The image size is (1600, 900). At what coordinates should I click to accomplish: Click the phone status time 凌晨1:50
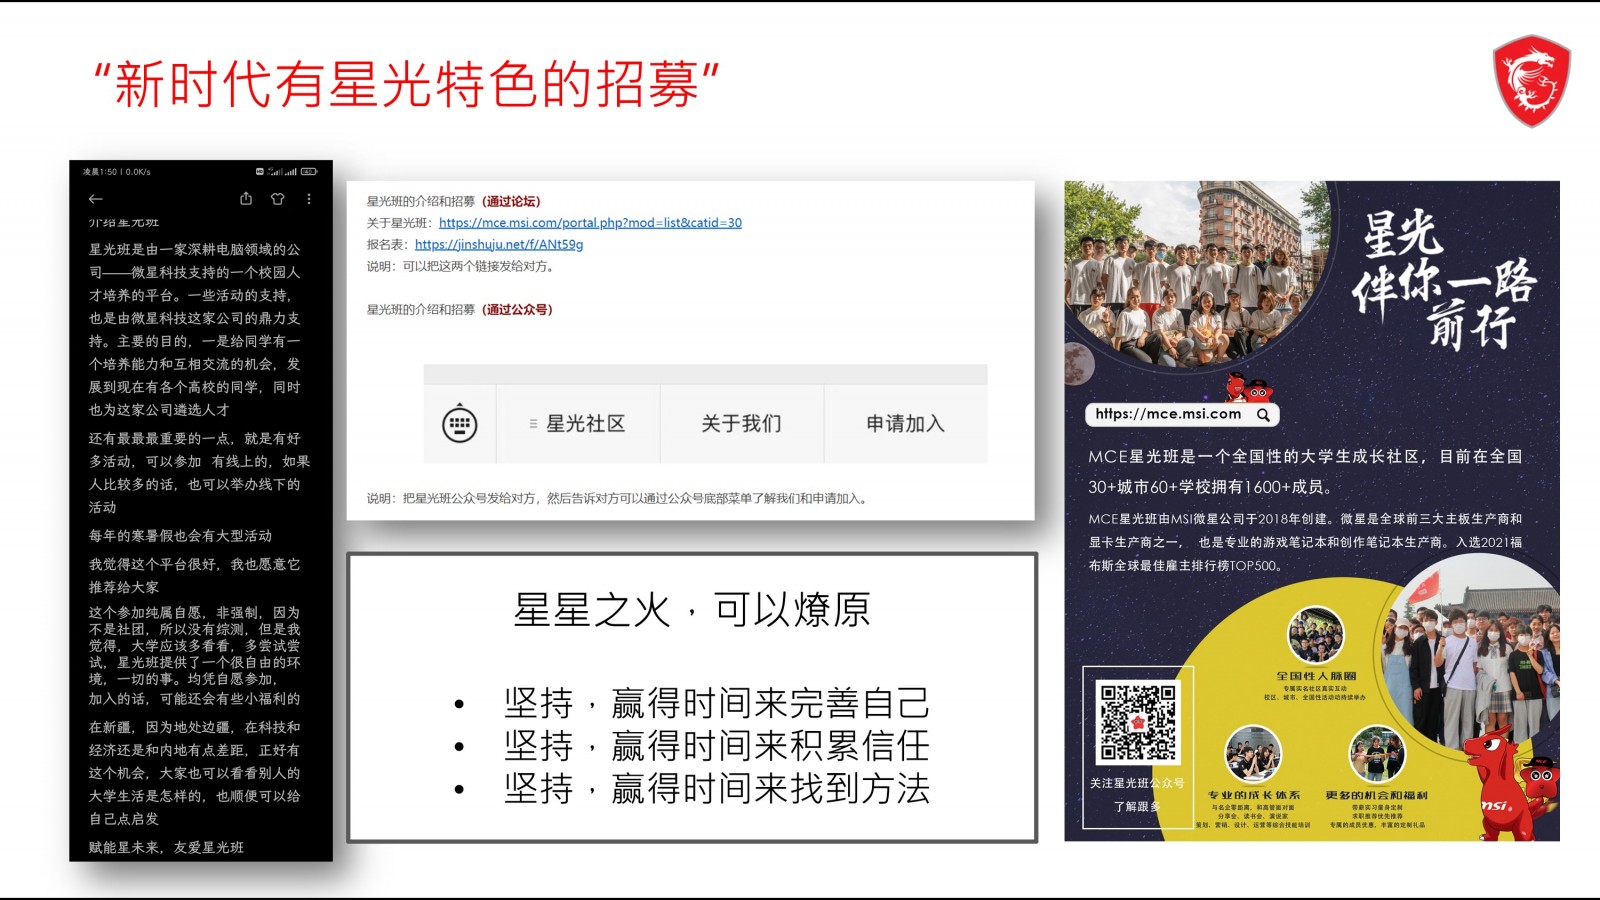coord(100,172)
